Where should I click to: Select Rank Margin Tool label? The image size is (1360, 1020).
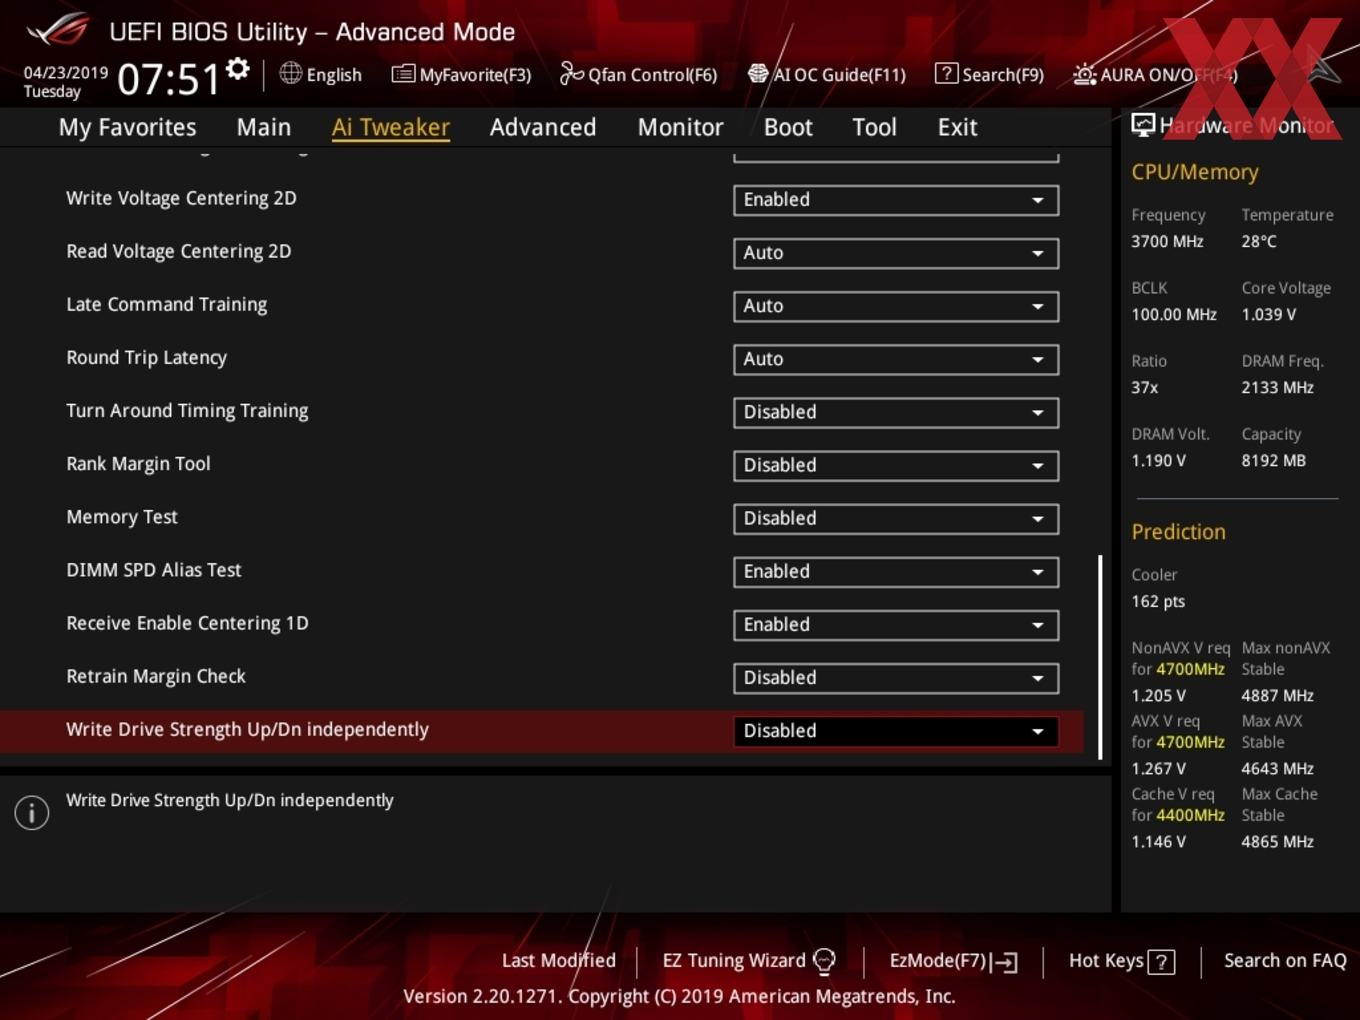point(138,463)
